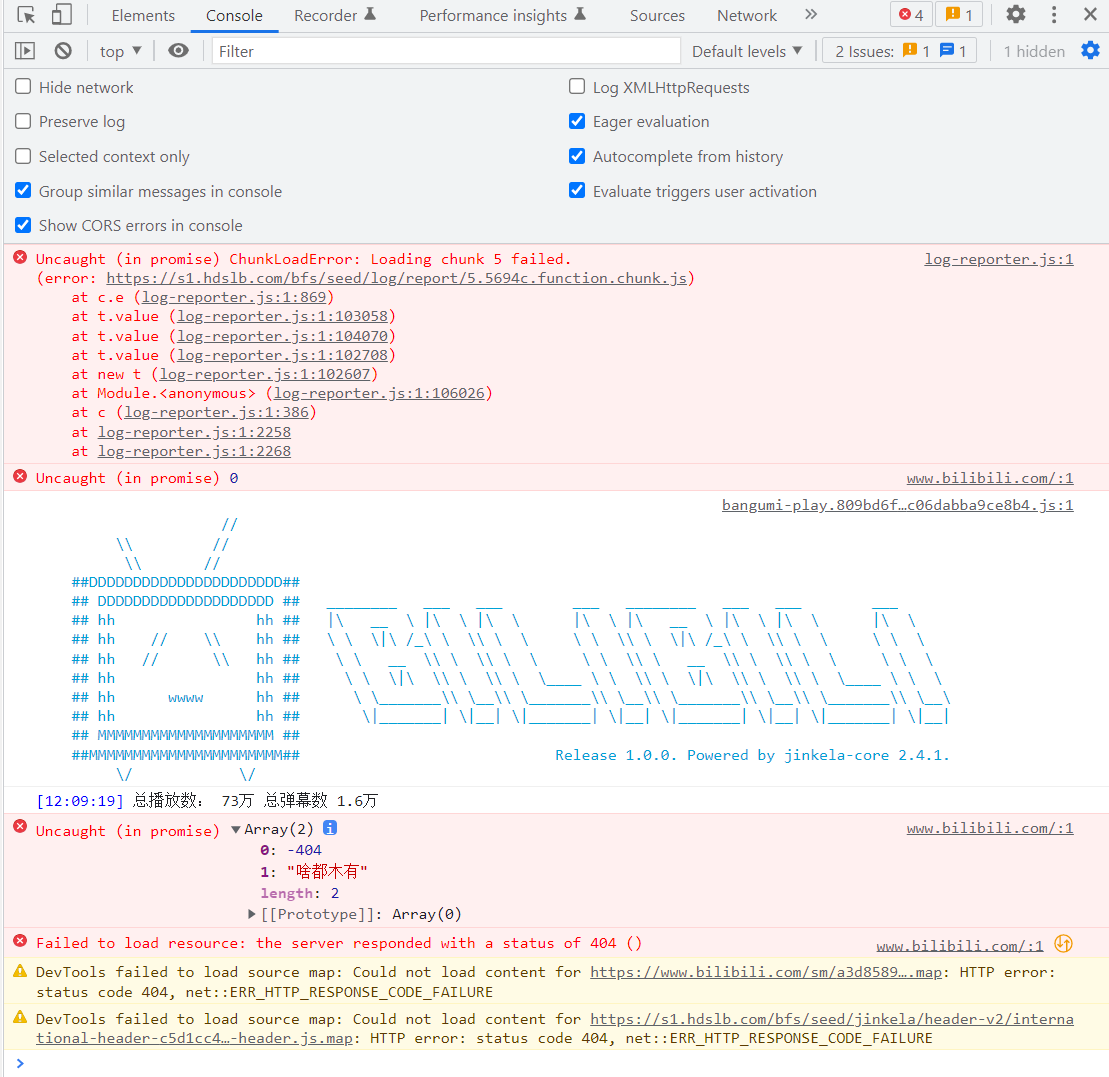
Task: Click the www.bilibili.com/:1 link beside Array(2)
Action: point(990,828)
